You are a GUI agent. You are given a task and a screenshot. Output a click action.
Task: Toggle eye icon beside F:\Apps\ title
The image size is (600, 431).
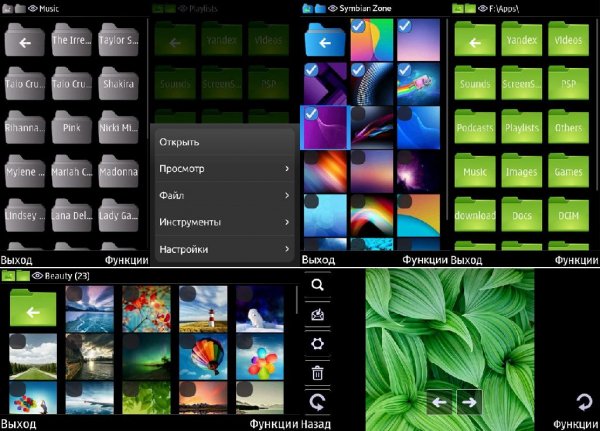click(x=483, y=8)
